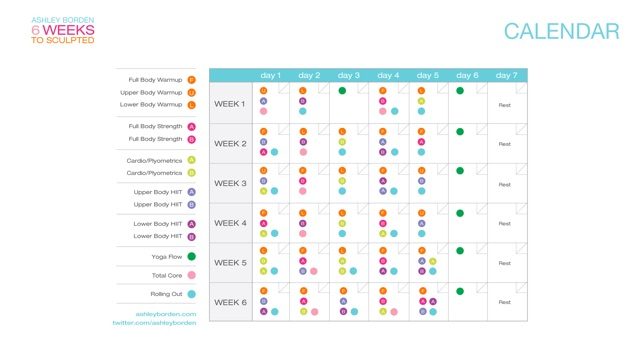Select the day 1 column header
Screen dimensions: 643x362
[x=271, y=75]
